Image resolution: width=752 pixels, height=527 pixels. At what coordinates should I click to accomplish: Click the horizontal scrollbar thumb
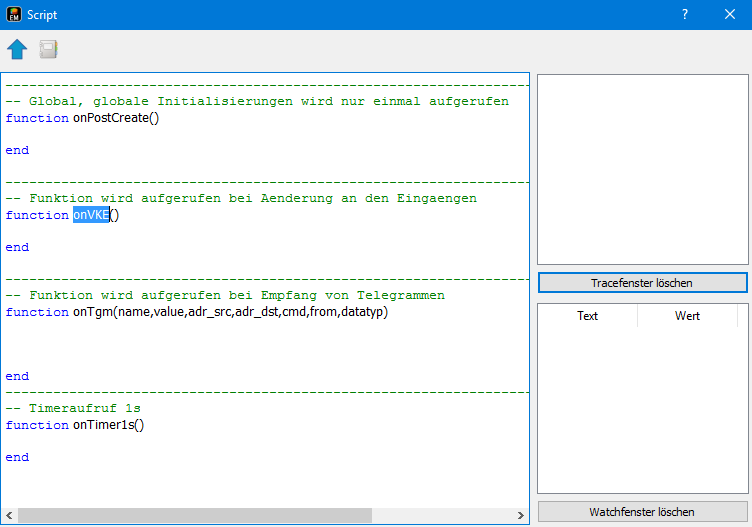coord(195,516)
